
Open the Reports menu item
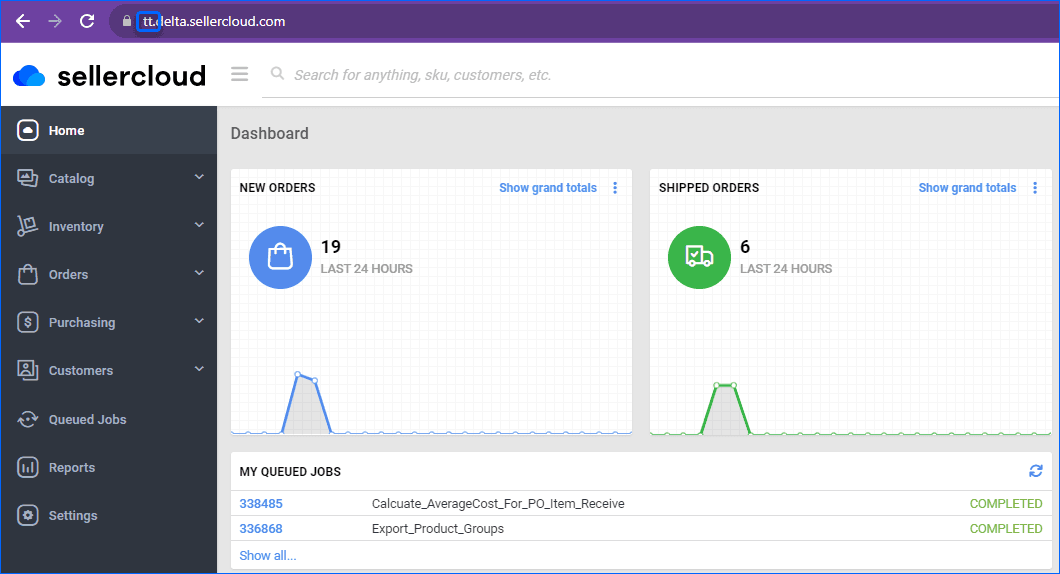click(109, 467)
